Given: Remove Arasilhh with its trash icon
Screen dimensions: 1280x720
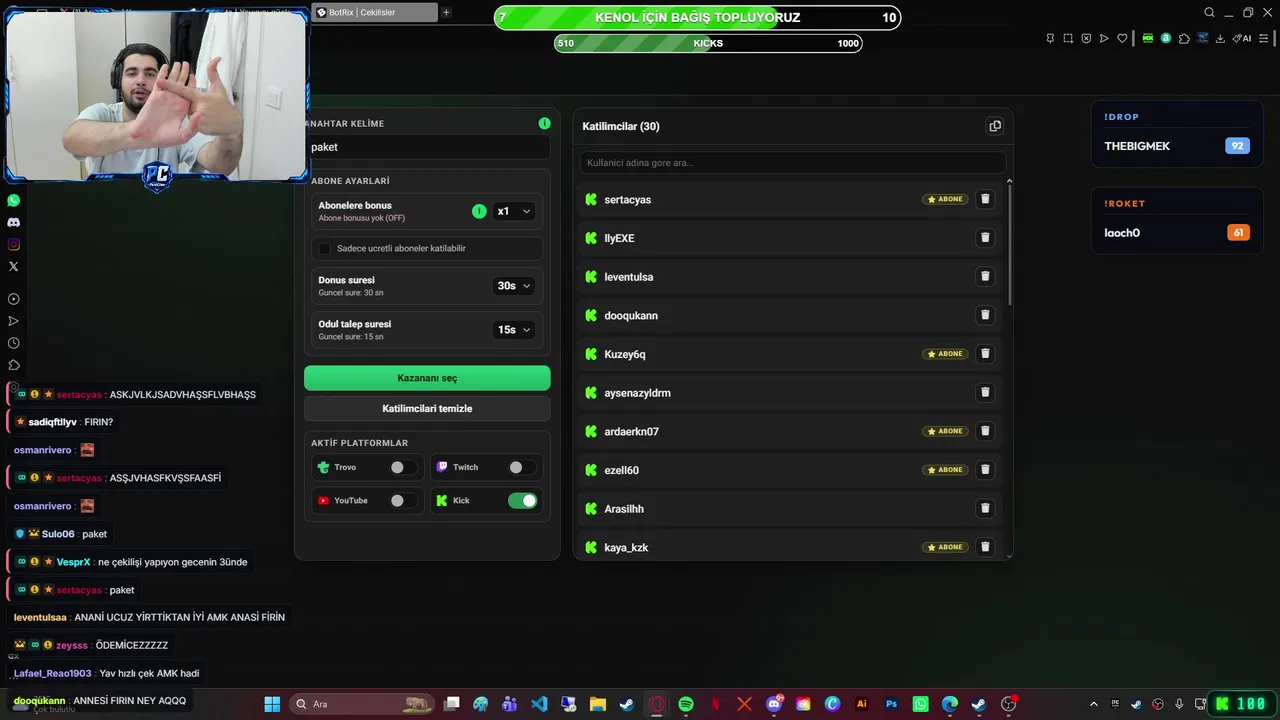Looking at the screenshot, I should [985, 508].
